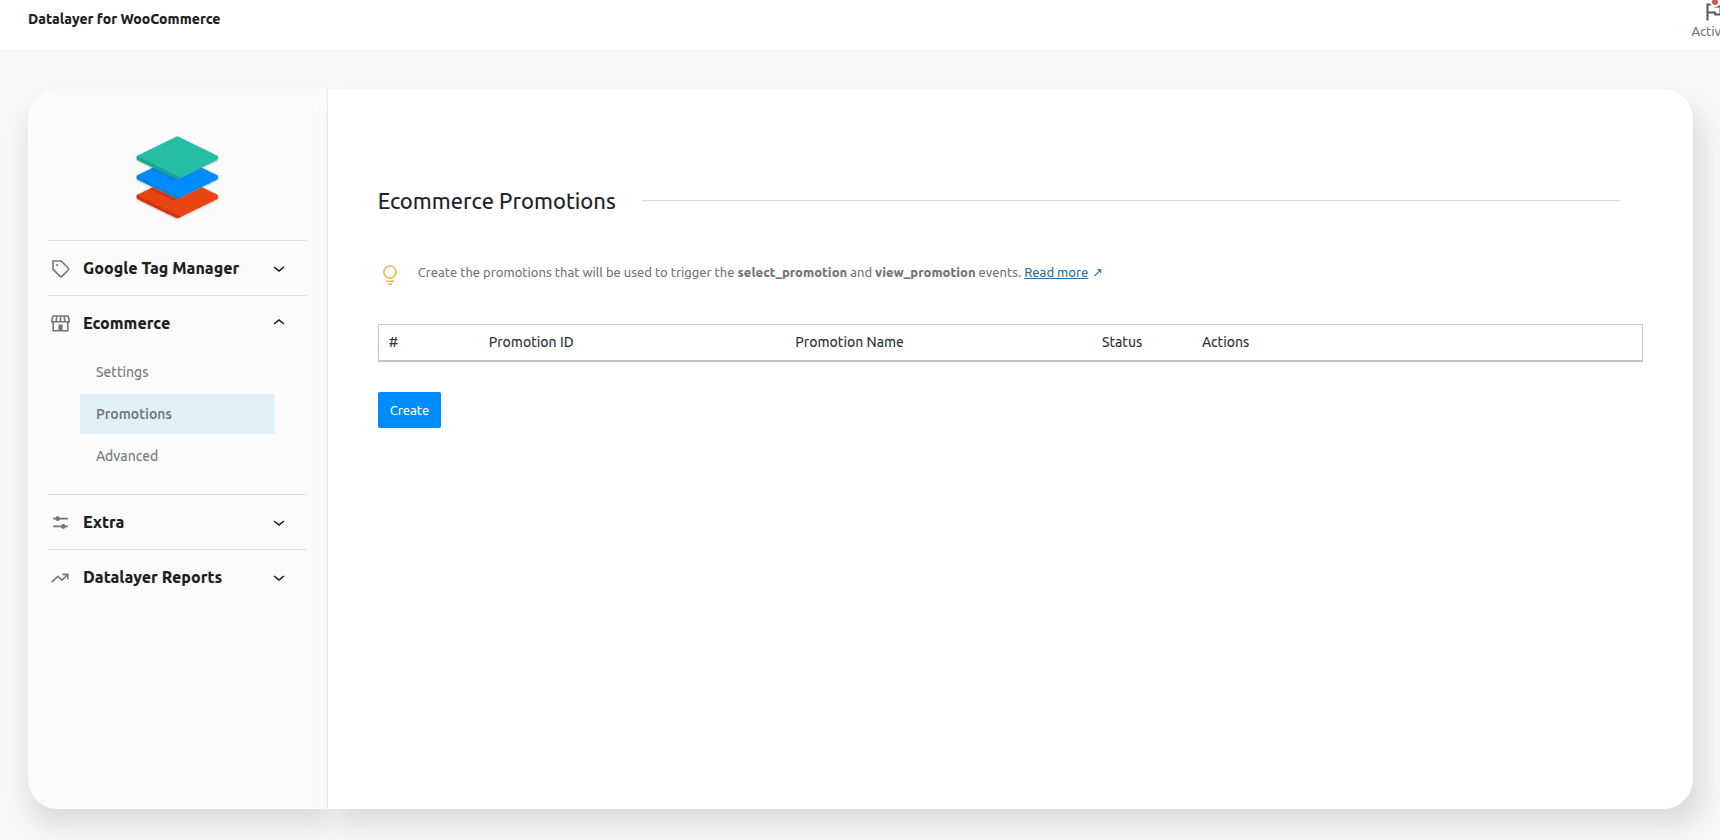Image resolution: width=1720 pixels, height=840 pixels.
Task: Expand the Extra section chevron
Action: click(279, 523)
